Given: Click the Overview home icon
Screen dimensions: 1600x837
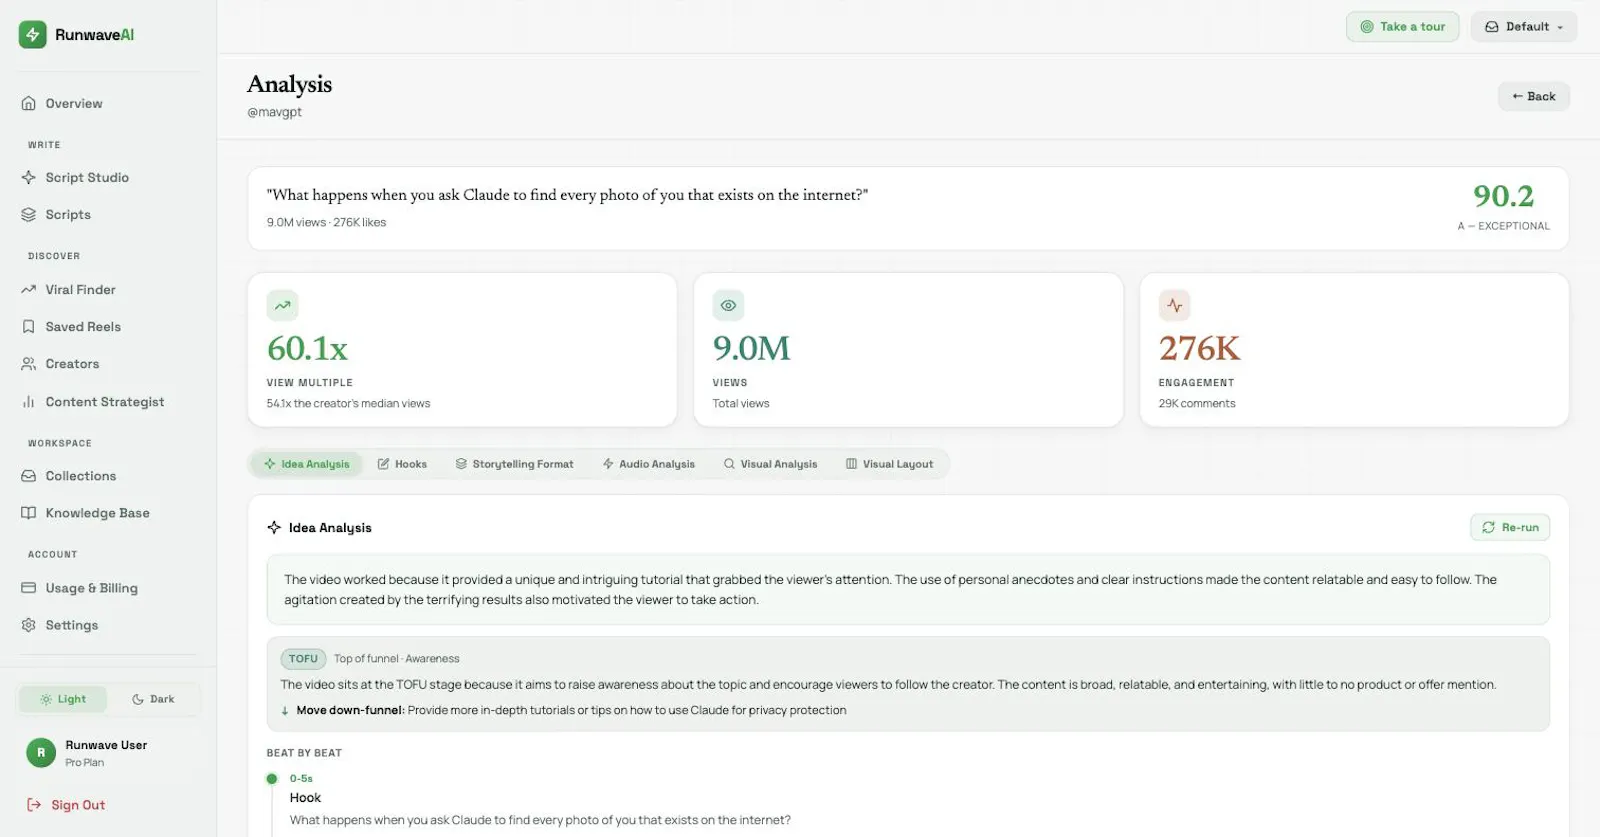Looking at the screenshot, I should click(29, 104).
